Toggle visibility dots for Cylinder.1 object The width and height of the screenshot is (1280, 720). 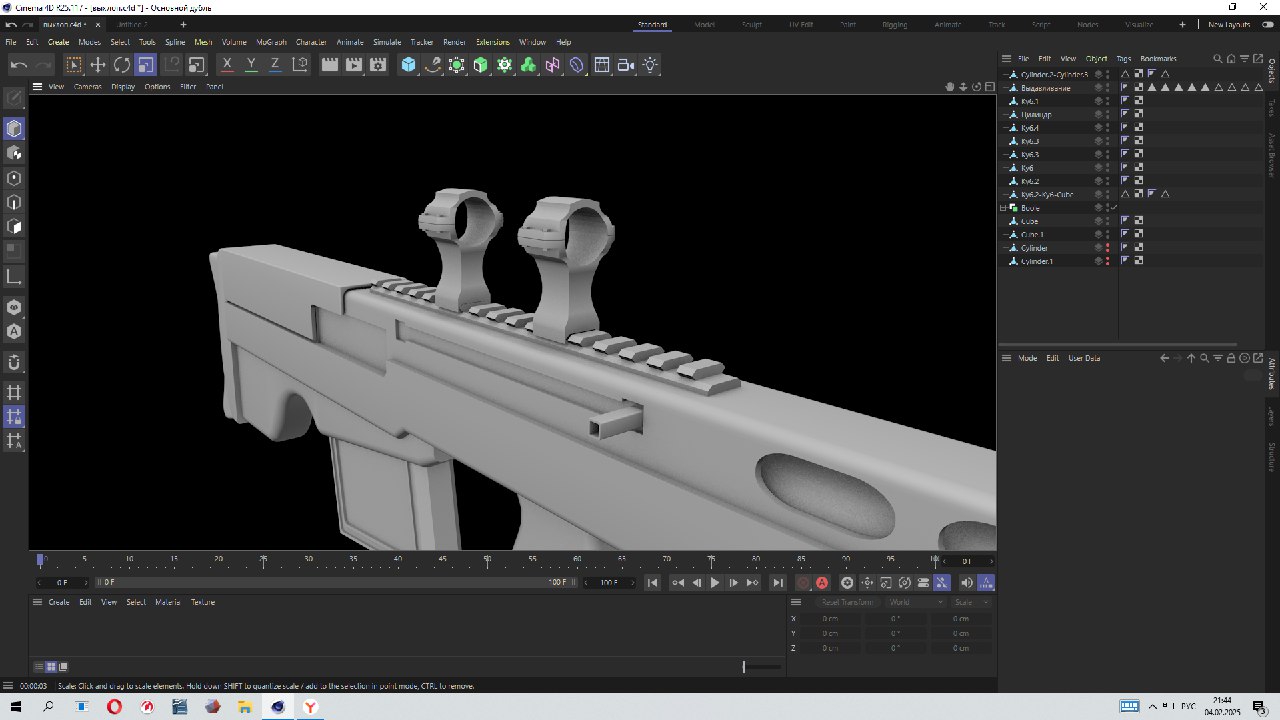[1107, 261]
